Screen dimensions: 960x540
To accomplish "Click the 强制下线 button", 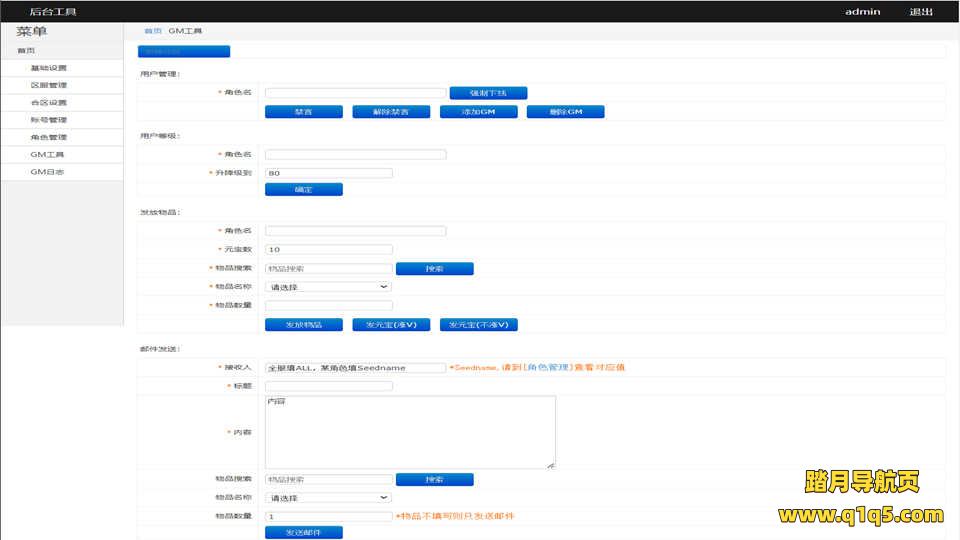I will (488, 93).
